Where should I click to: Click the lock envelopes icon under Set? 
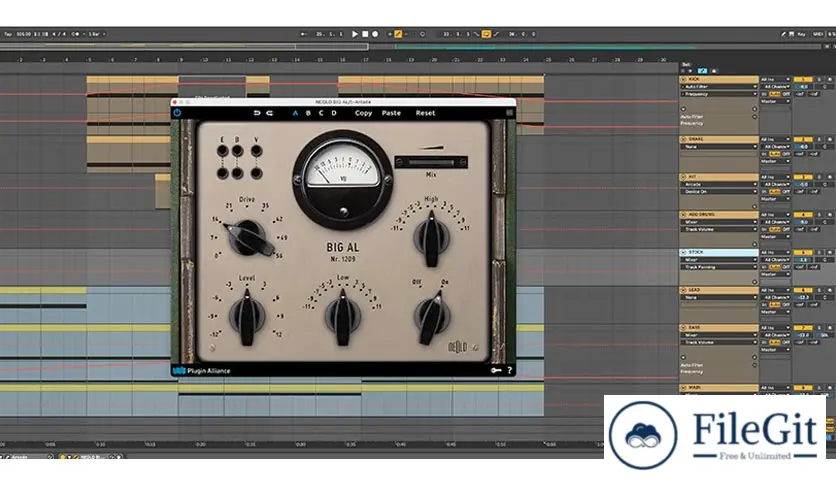pos(714,71)
